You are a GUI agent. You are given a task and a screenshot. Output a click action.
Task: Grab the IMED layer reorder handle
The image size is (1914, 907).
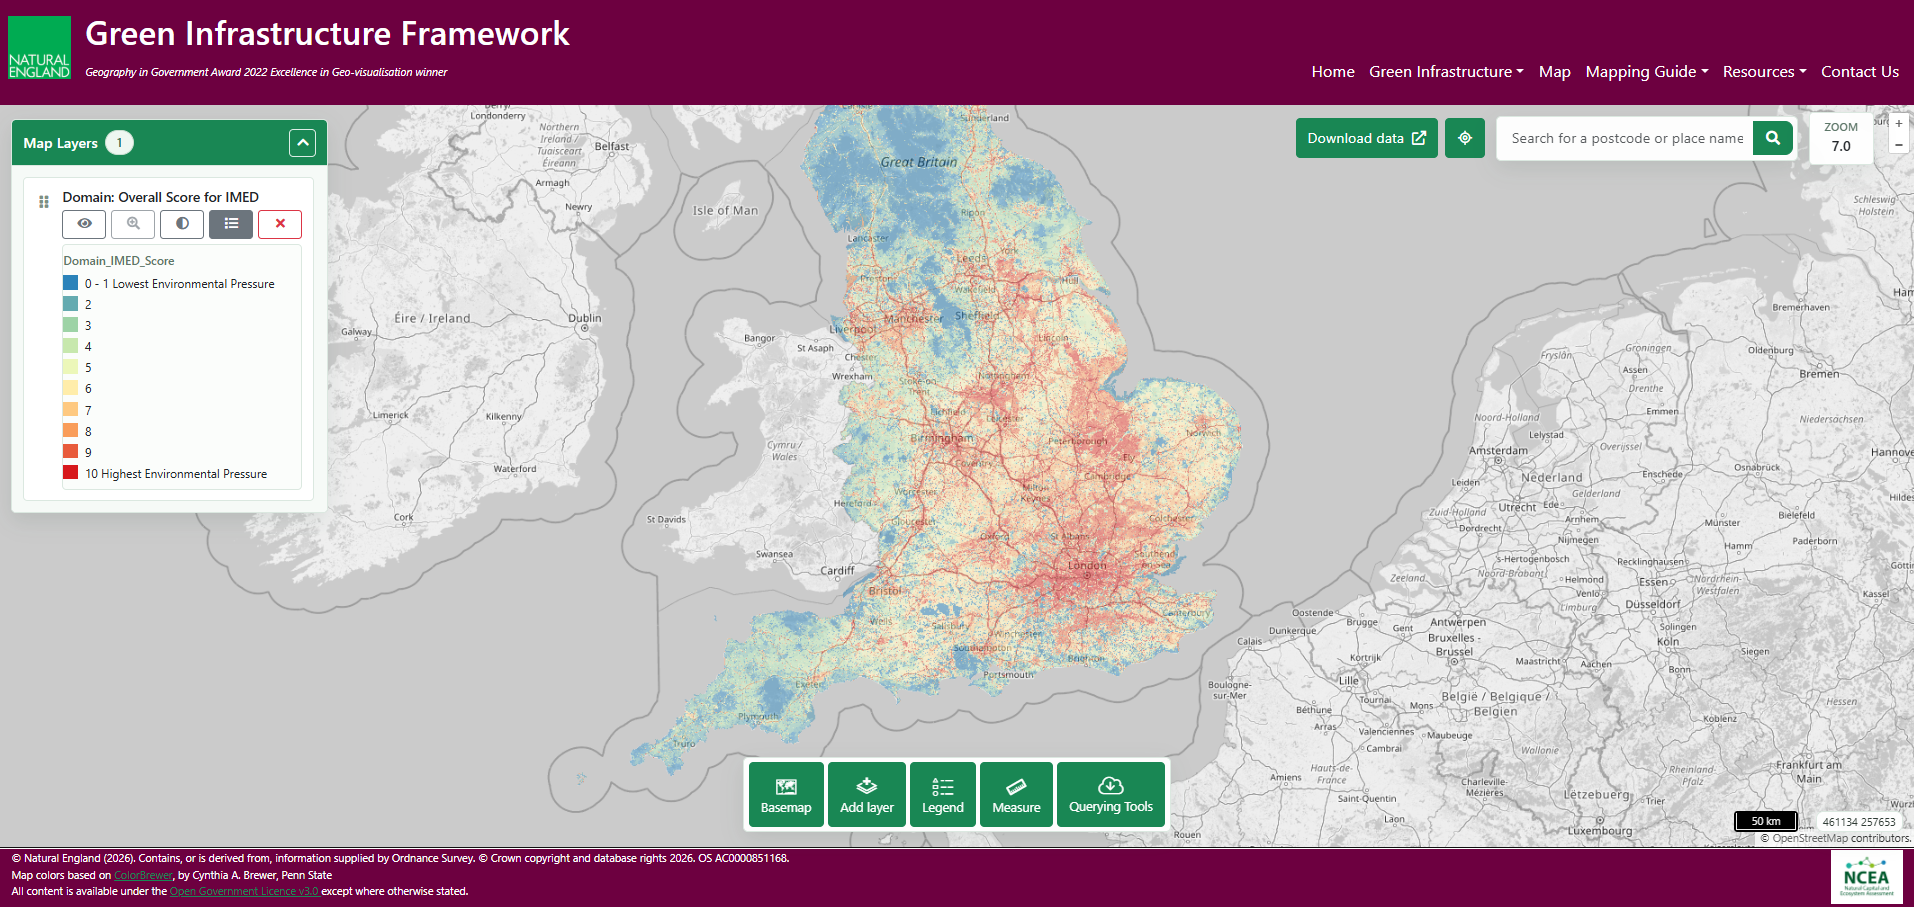(43, 202)
